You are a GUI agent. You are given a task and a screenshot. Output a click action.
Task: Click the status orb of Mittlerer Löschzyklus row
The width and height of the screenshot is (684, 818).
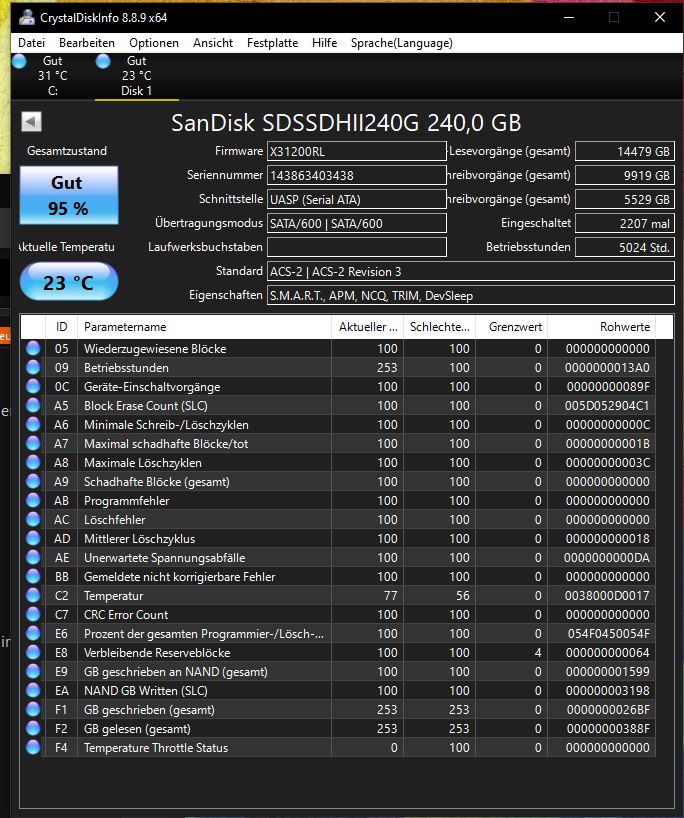point(33,538)
